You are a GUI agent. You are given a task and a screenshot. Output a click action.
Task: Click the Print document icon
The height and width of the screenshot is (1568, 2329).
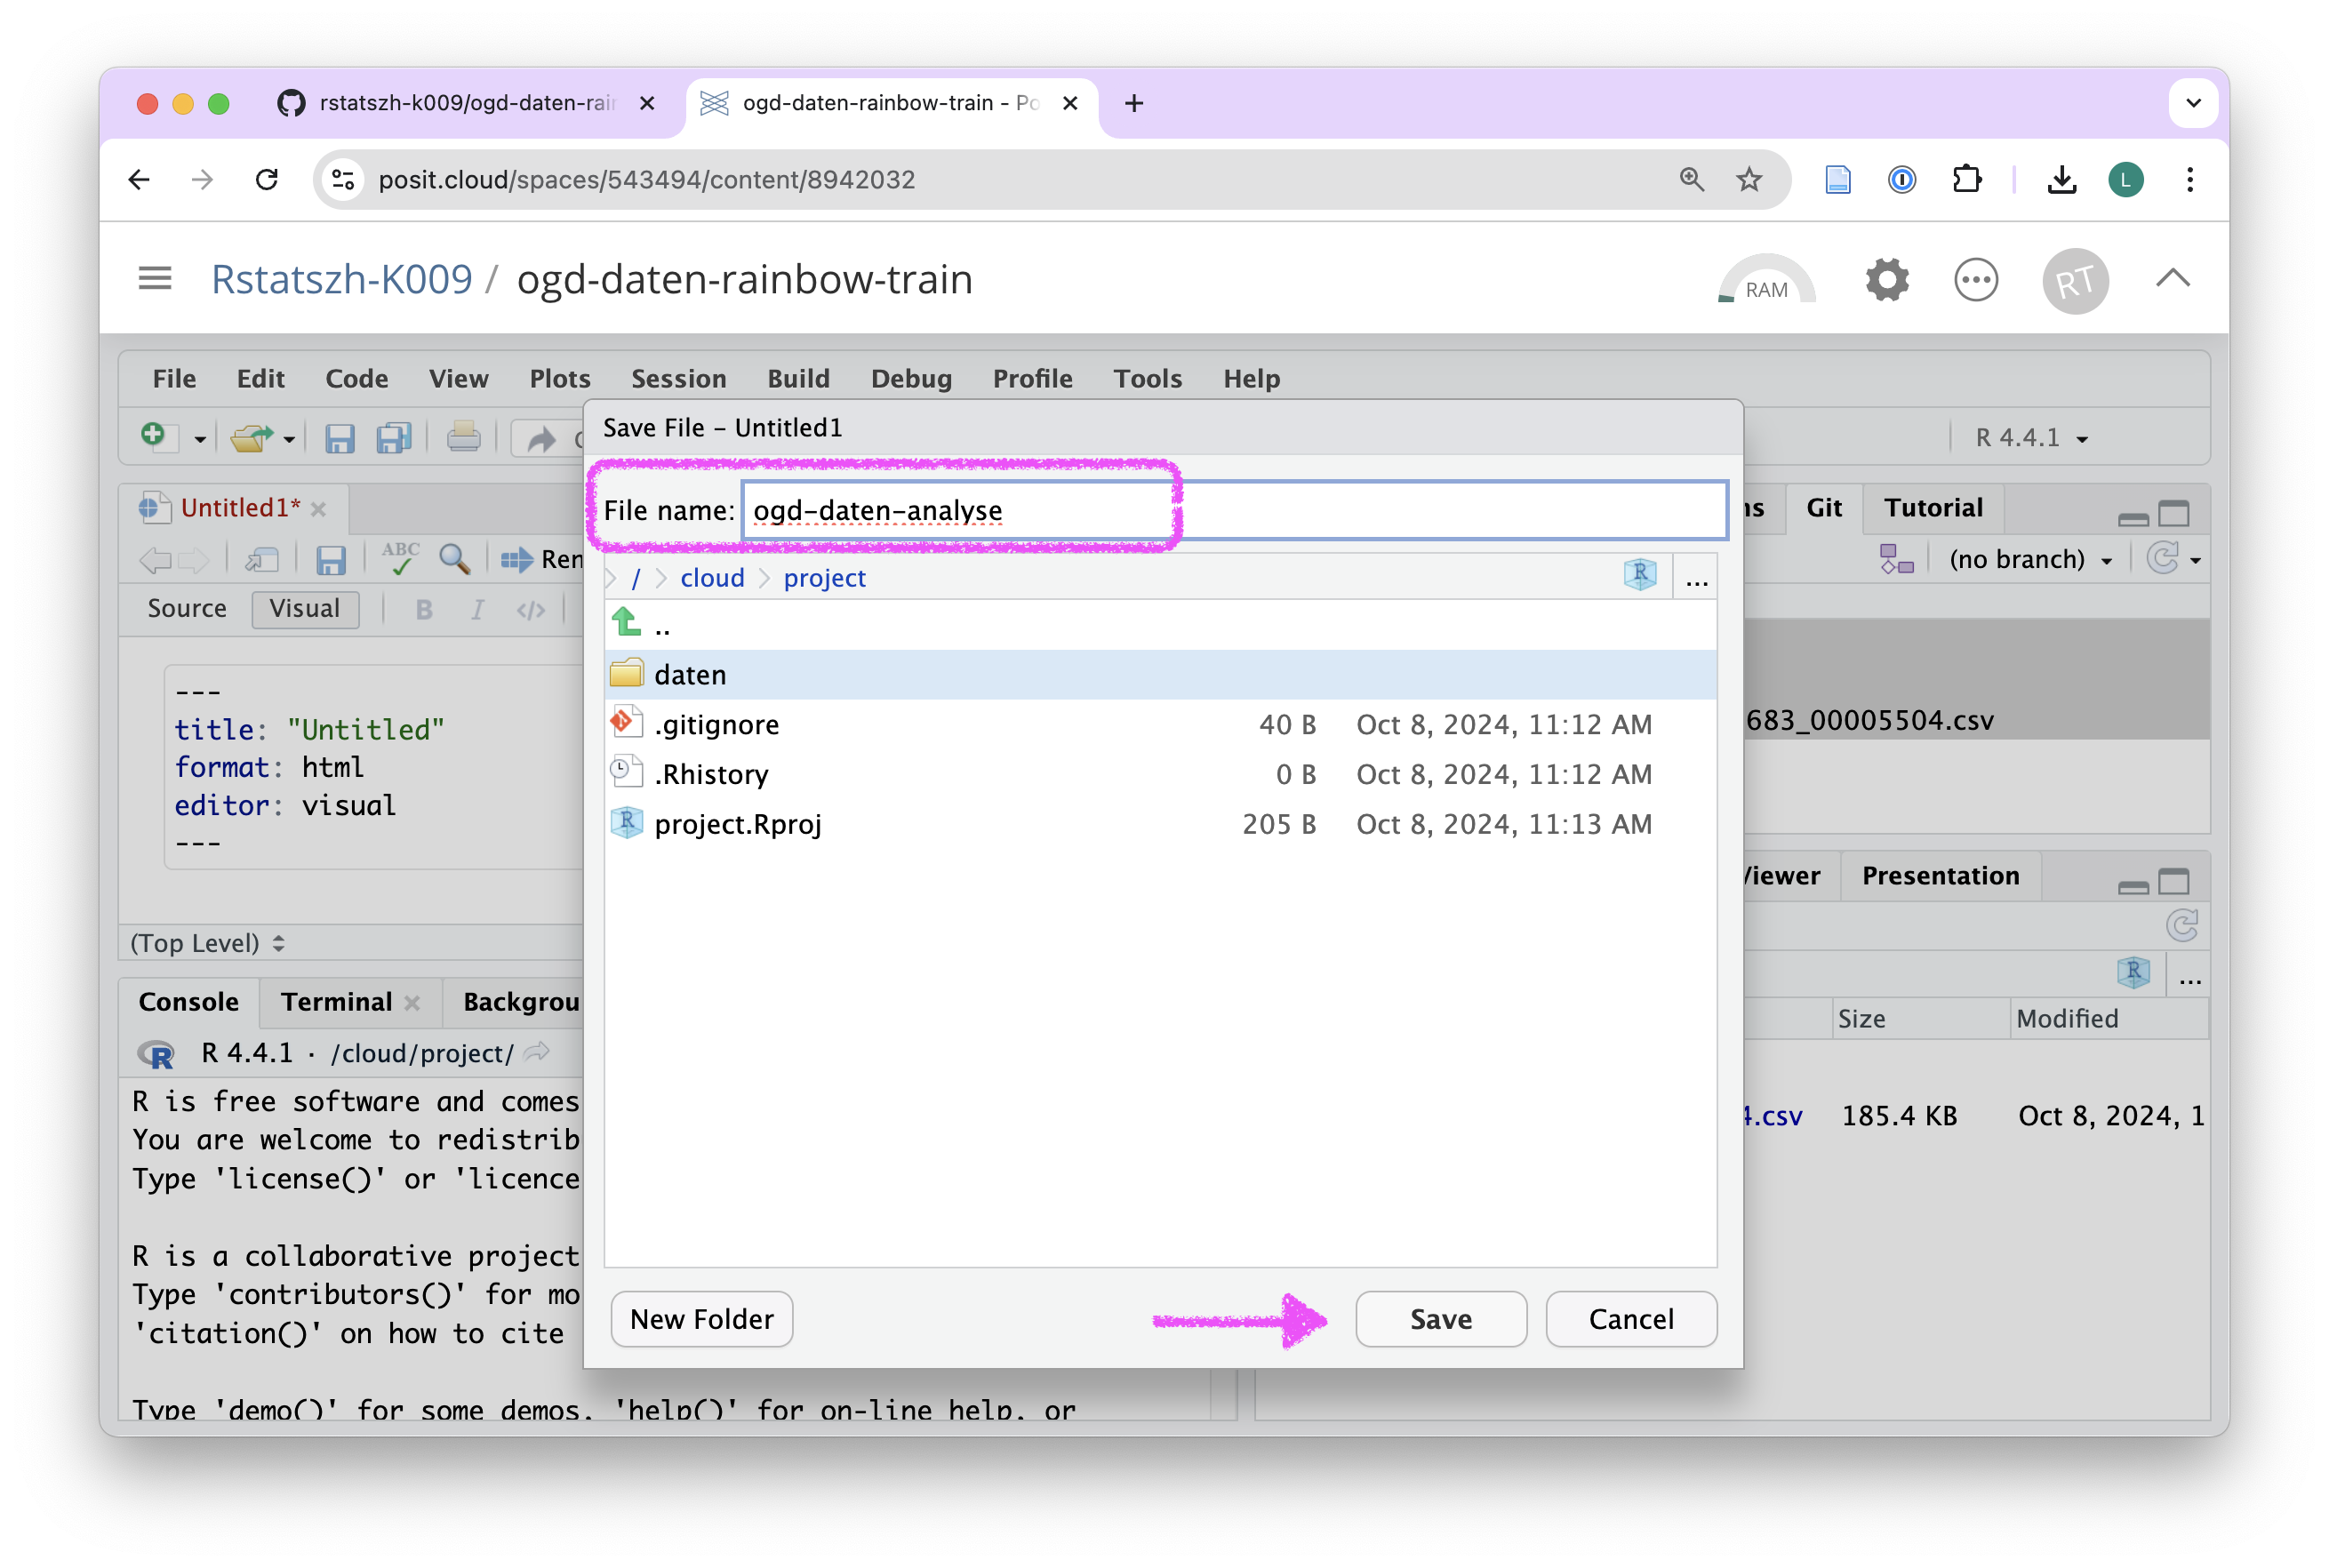pyautogui.click(x=463, y=437)
